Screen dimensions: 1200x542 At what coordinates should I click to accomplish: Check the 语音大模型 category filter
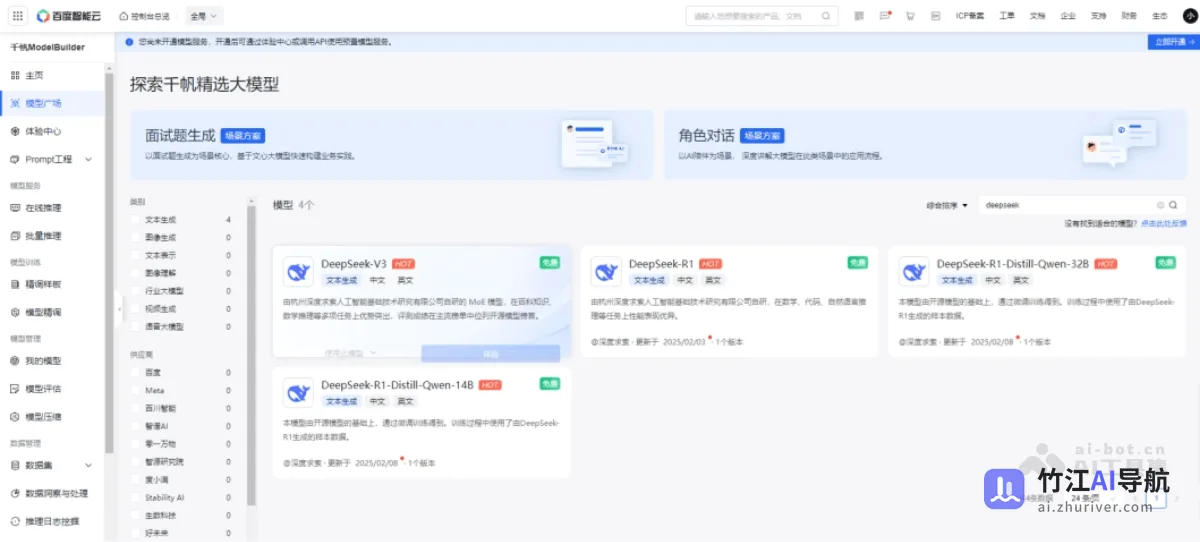[x=136, y=327]
